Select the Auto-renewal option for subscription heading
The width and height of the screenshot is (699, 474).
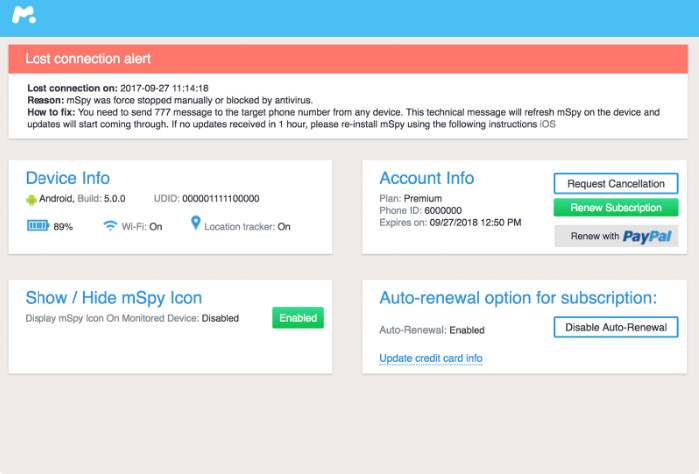tap(518, 298)
